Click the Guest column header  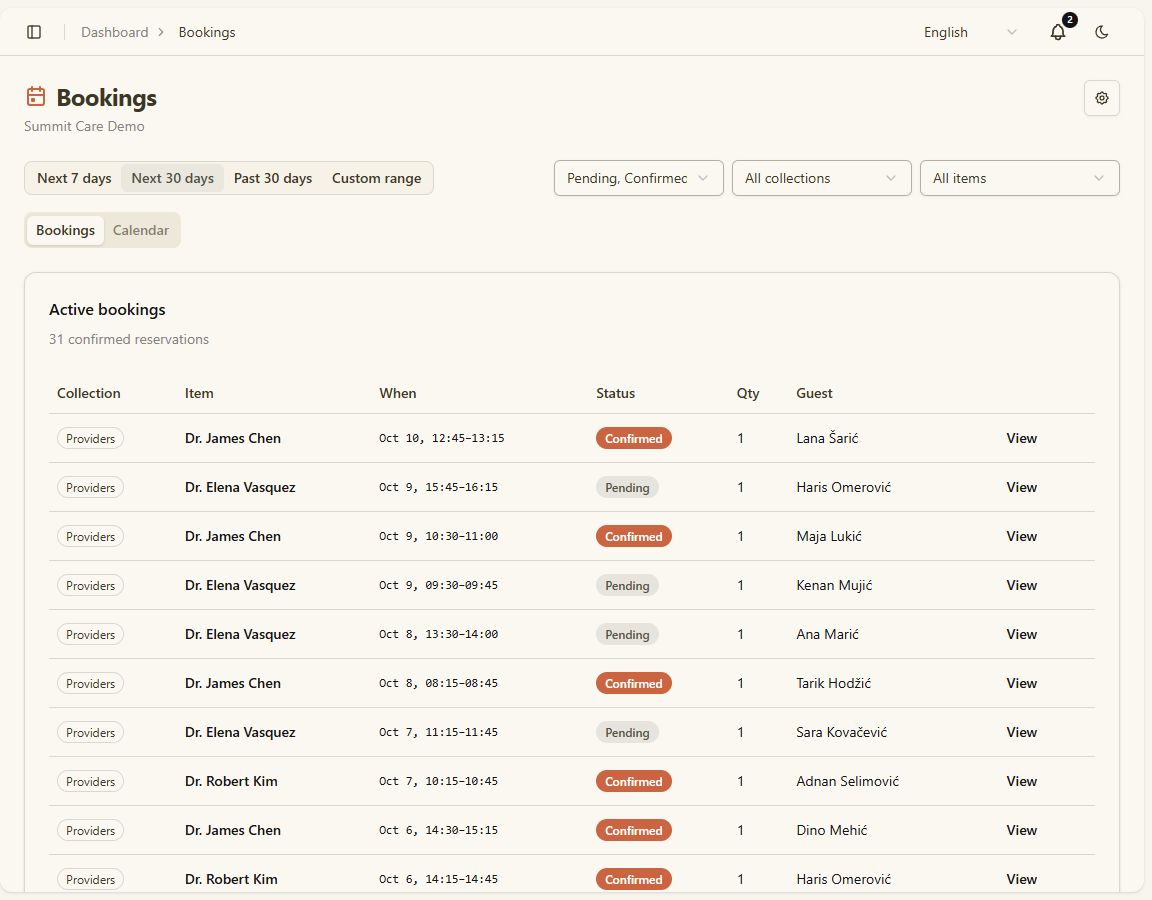coord(814,393)
